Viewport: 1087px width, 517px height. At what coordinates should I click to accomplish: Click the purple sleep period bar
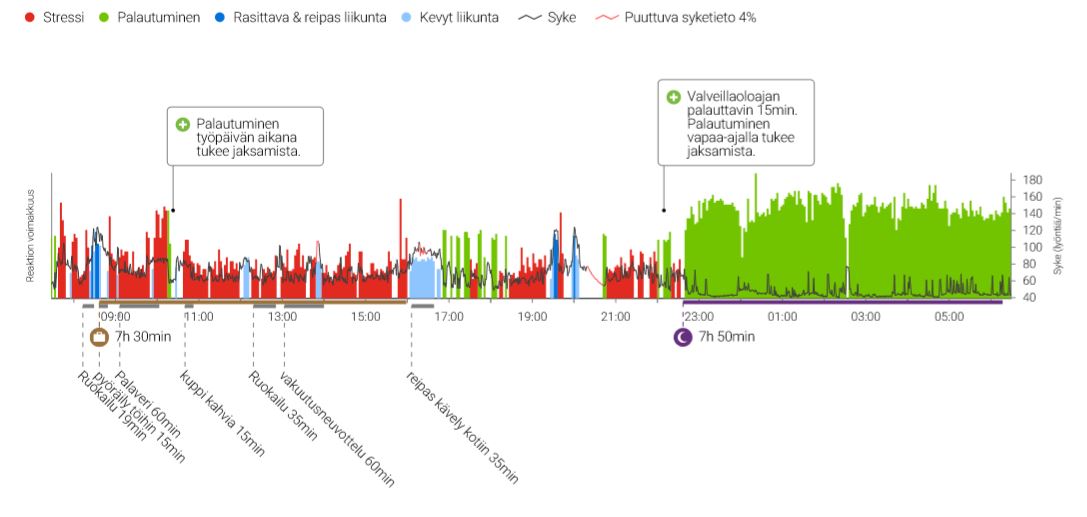tap(842, 302)
